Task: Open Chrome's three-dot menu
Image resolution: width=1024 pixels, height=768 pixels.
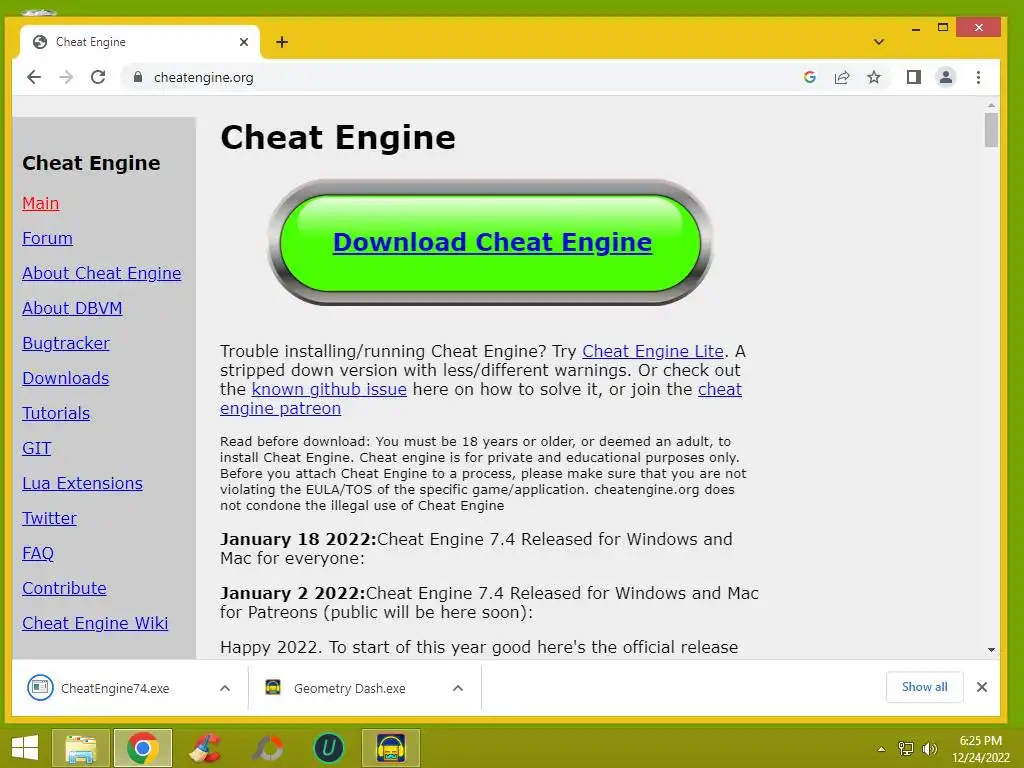Action: click(978, 77)
